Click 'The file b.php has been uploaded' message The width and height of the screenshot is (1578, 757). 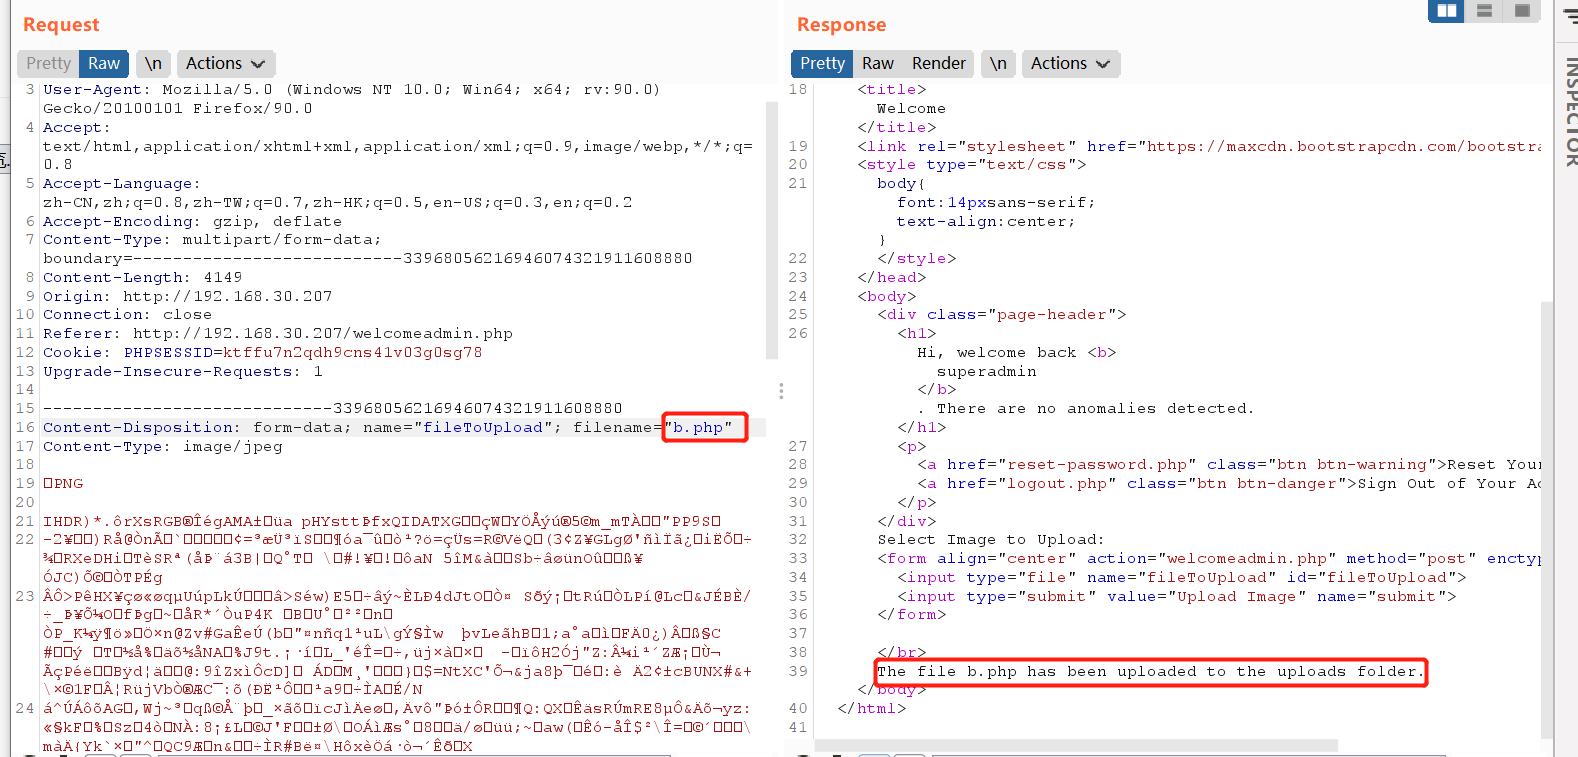pos(1150,671)
